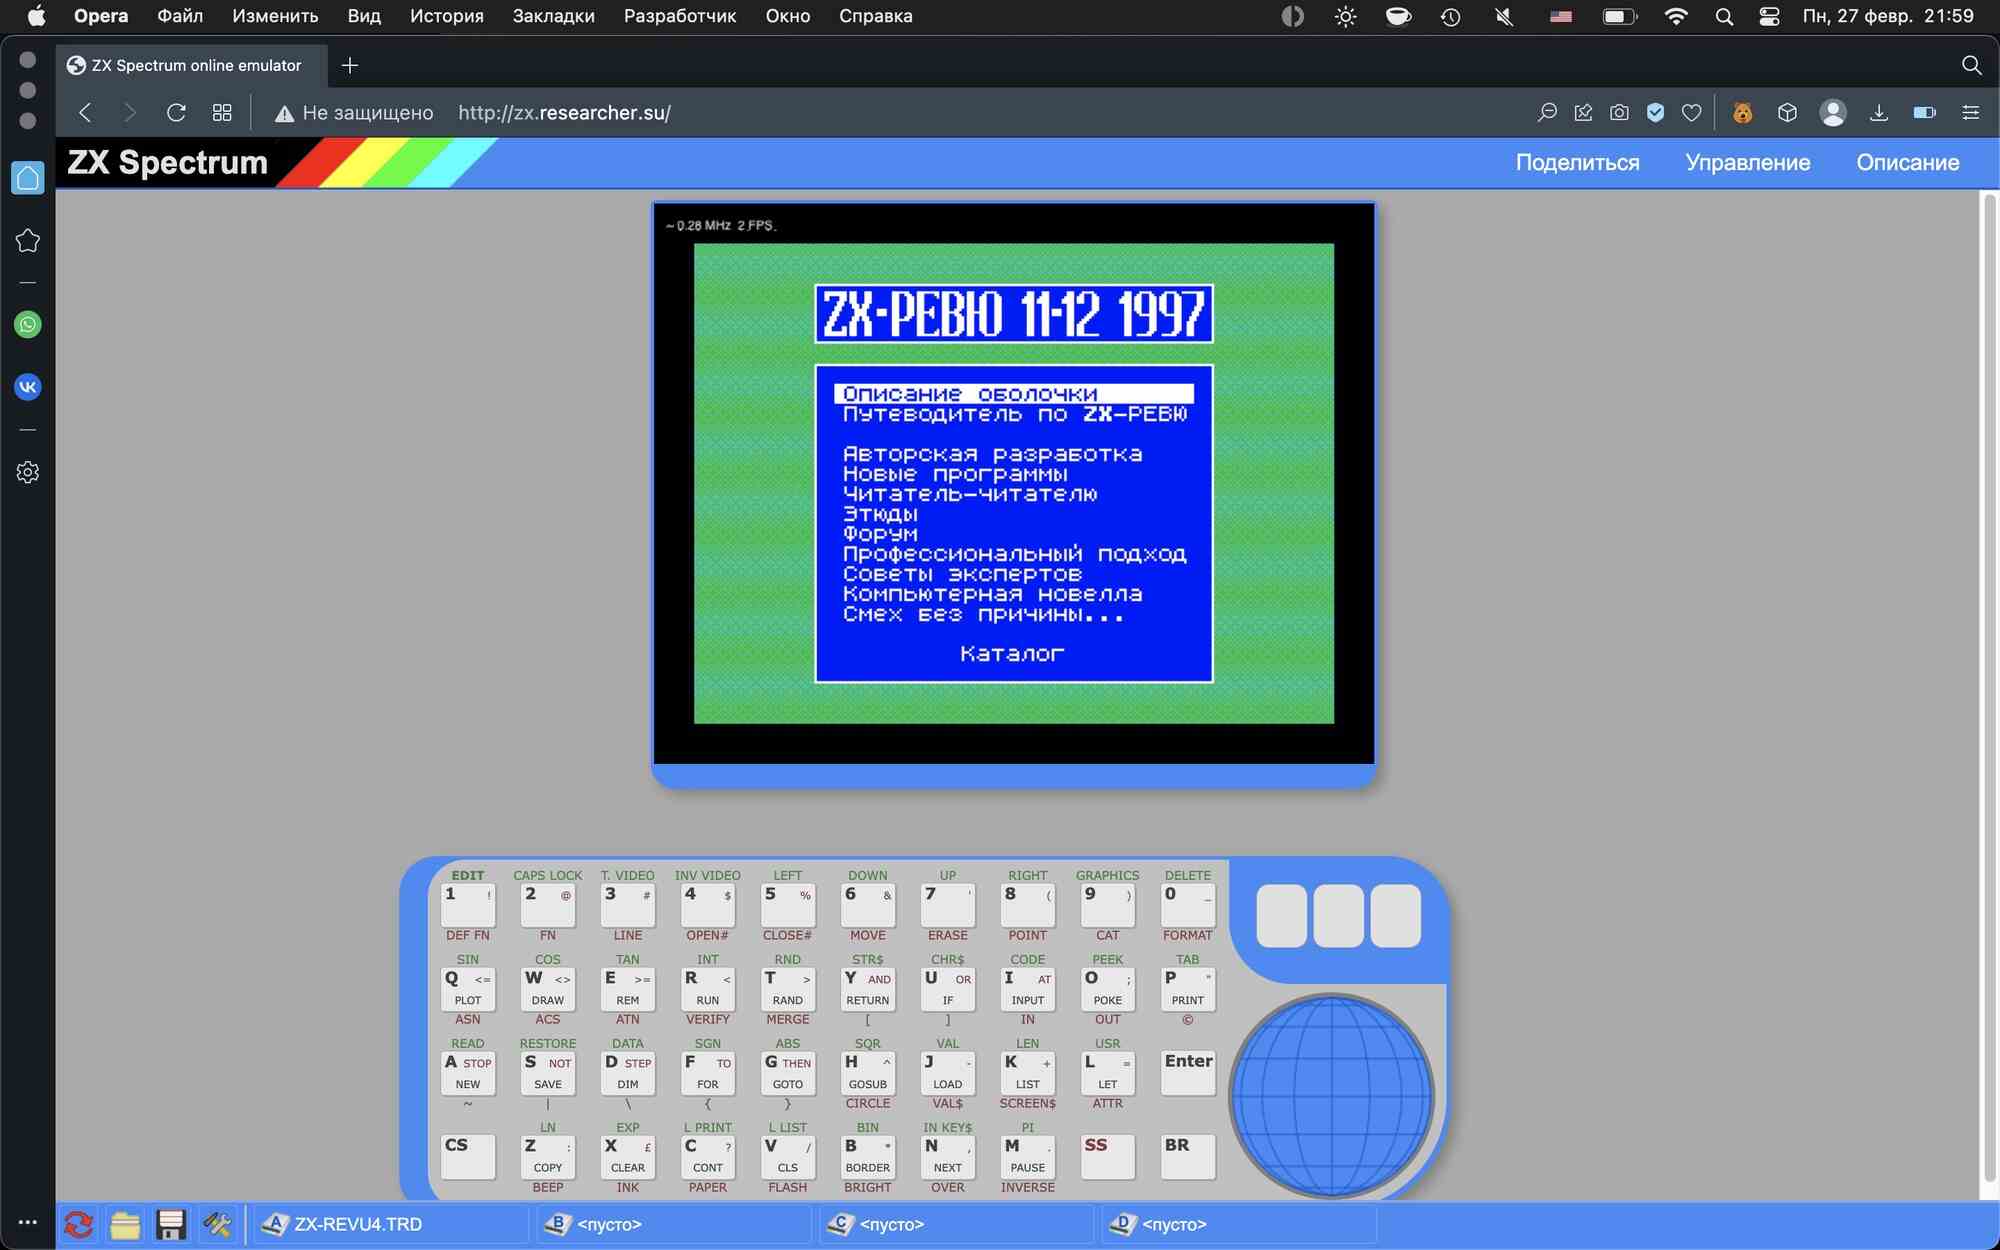
Task: Click the 7 UP key
Action: pyautogui.click(x=947, y=904)
